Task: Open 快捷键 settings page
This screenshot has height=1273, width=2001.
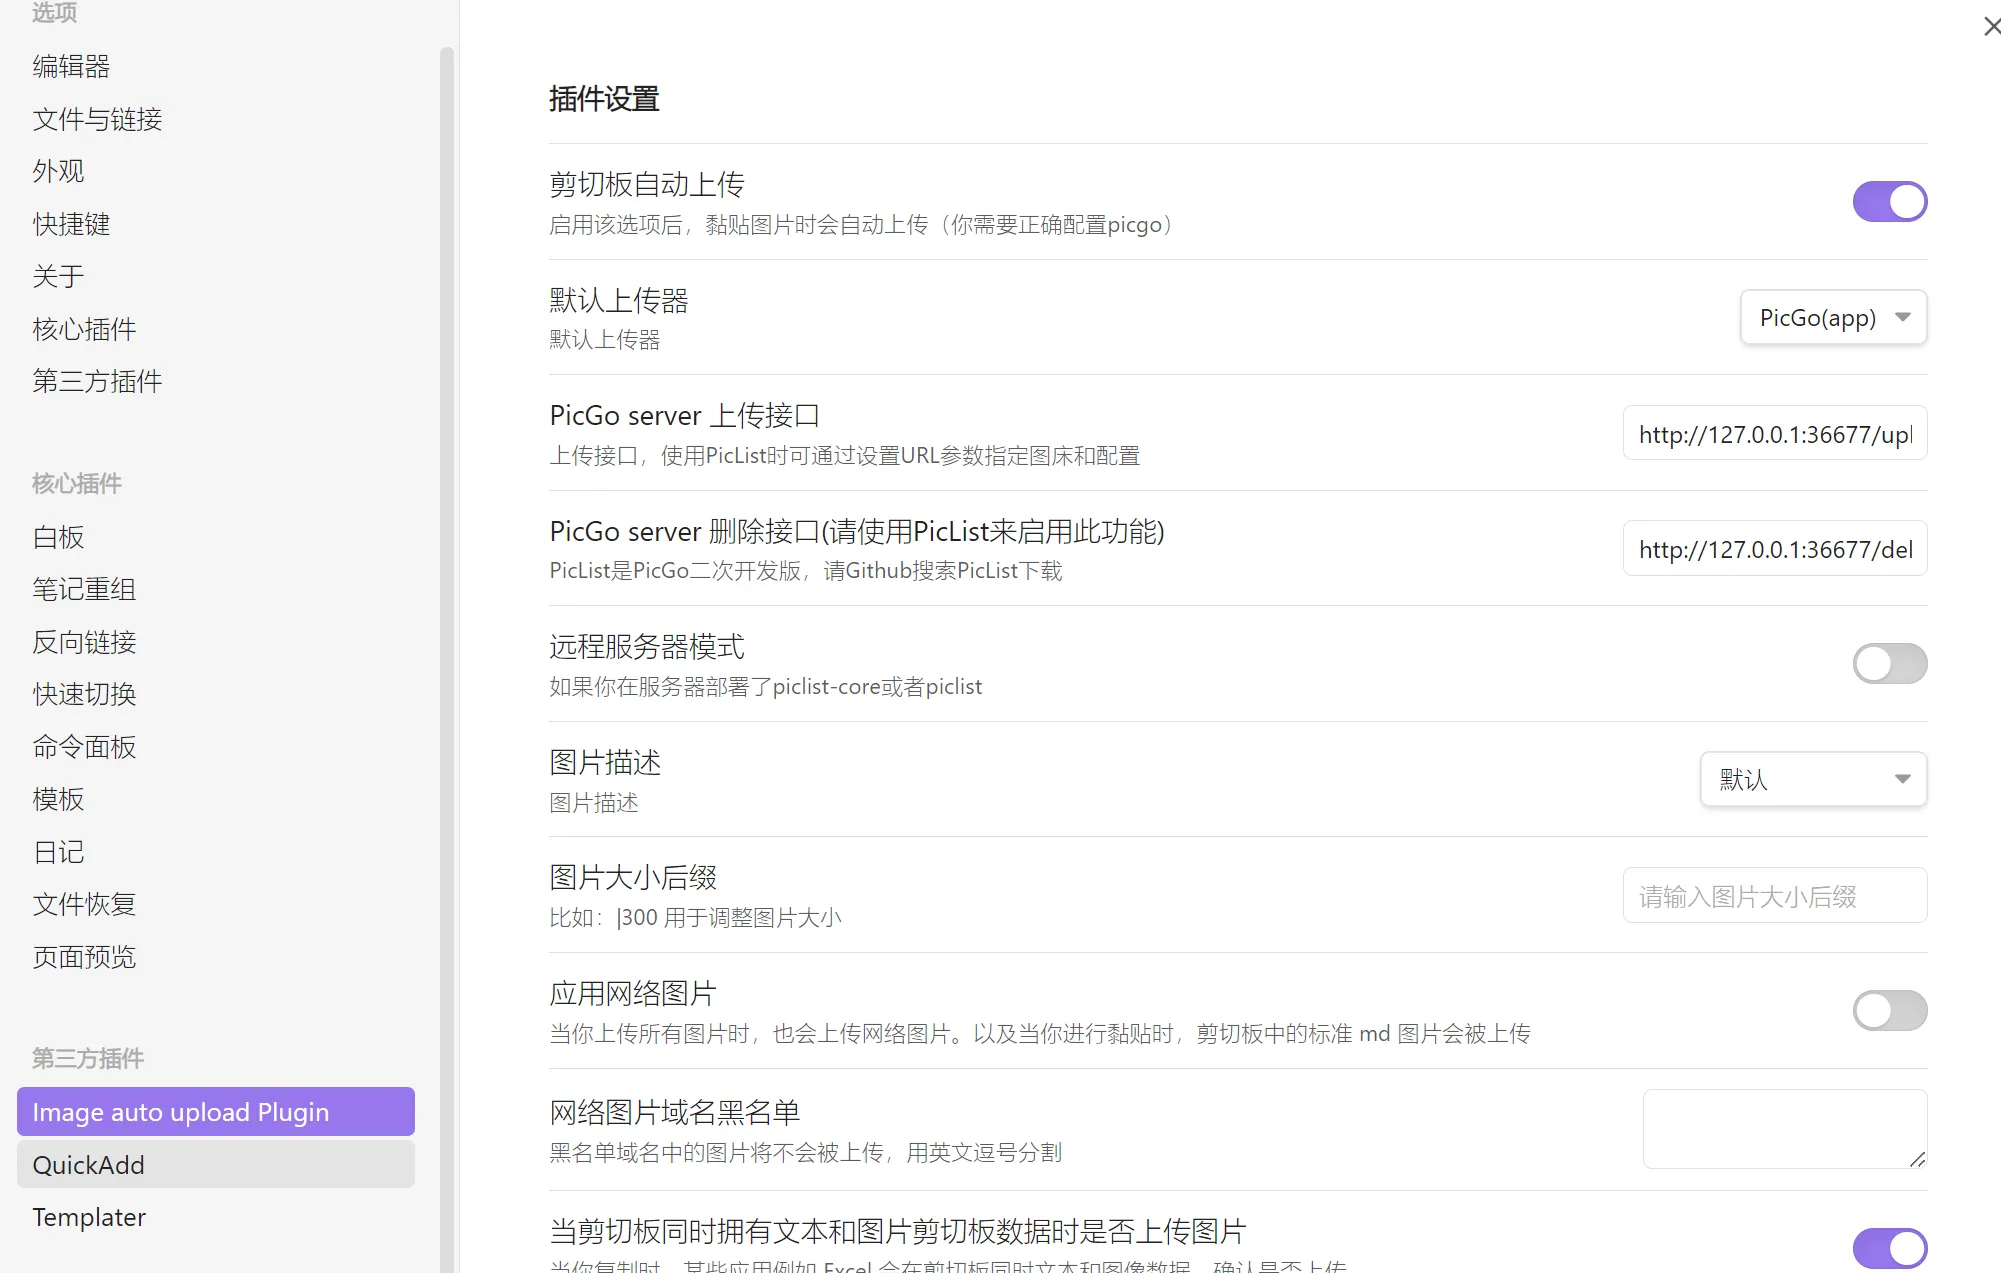Action: coord(71,224)
